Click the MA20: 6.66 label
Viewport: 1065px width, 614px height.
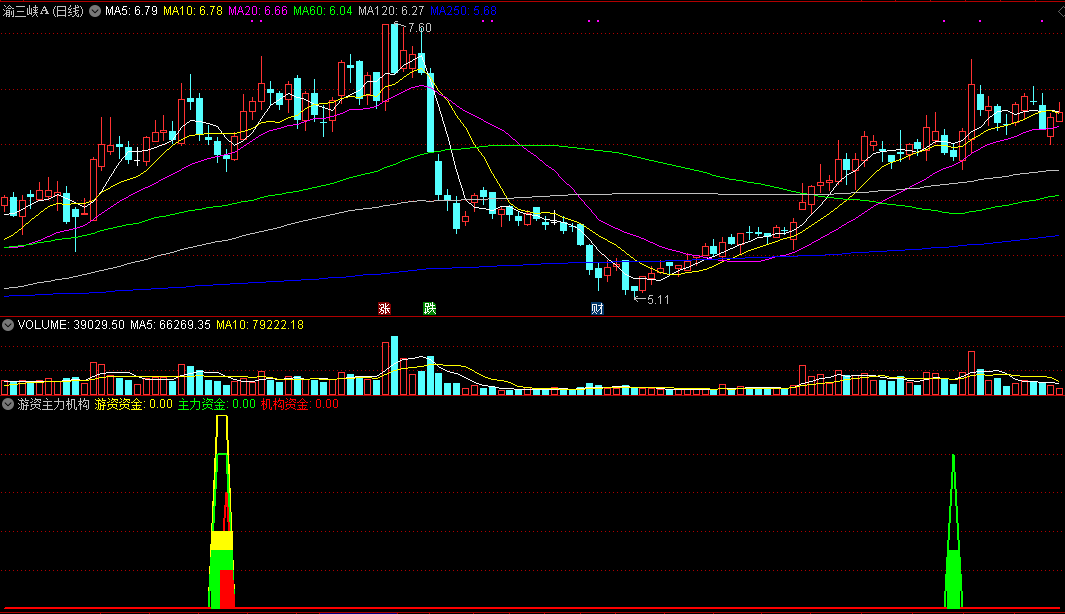pyautogui.click(x=258, y=11)
